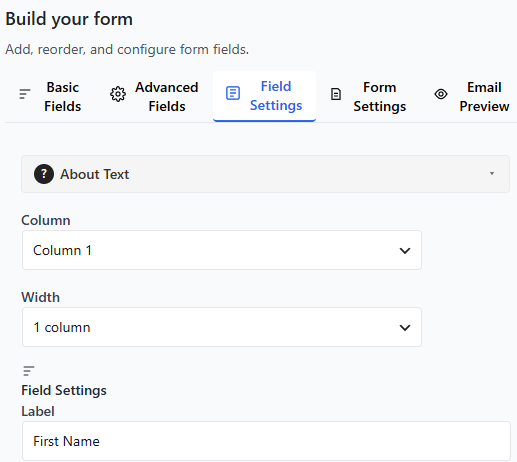Open the Width 1 column dropdown
The height and width of the screenshot is (462, 517).
point(222,327)
